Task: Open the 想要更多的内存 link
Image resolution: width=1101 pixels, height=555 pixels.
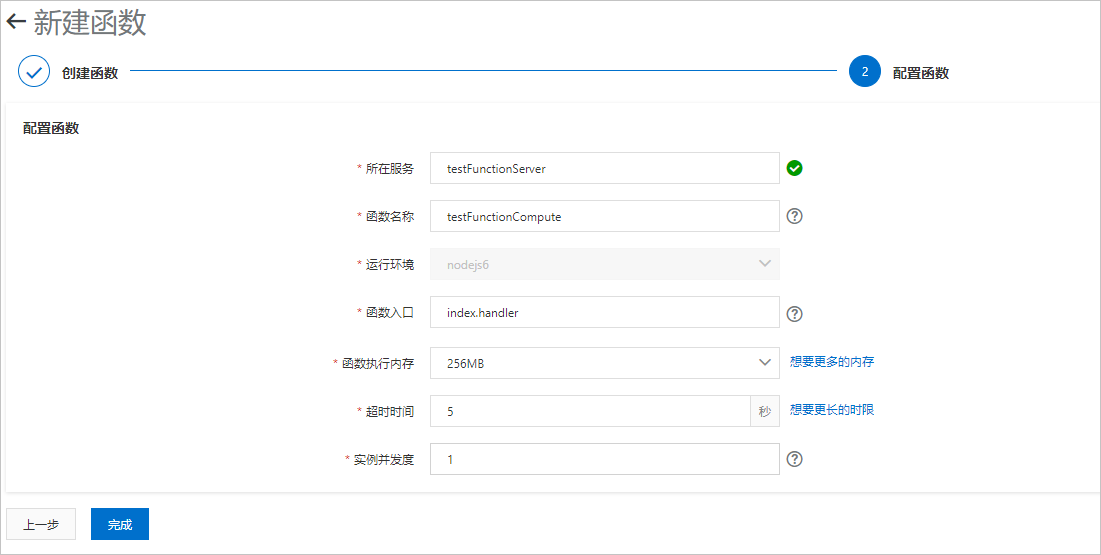Action: click(832, 362)
